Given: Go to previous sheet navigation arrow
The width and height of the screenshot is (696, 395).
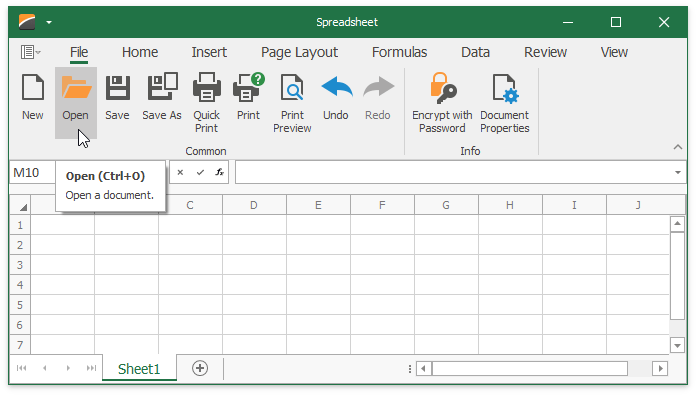Looking at the screenshot, I should [x=44, y=368].
